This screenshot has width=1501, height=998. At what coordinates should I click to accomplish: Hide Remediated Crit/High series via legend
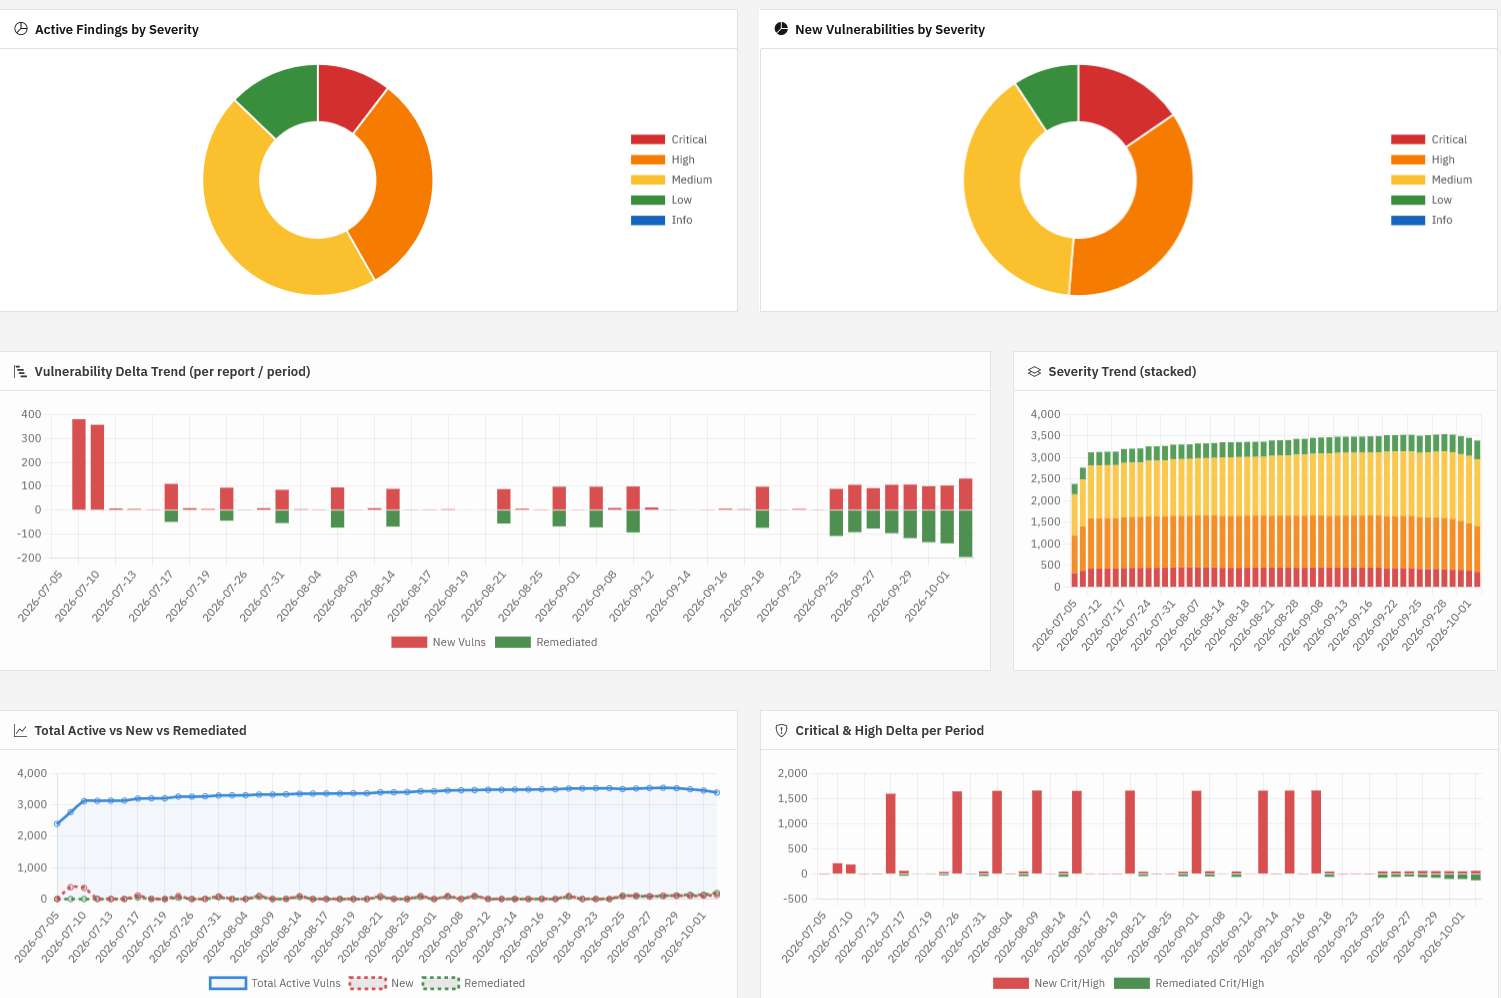(1189, 983)
